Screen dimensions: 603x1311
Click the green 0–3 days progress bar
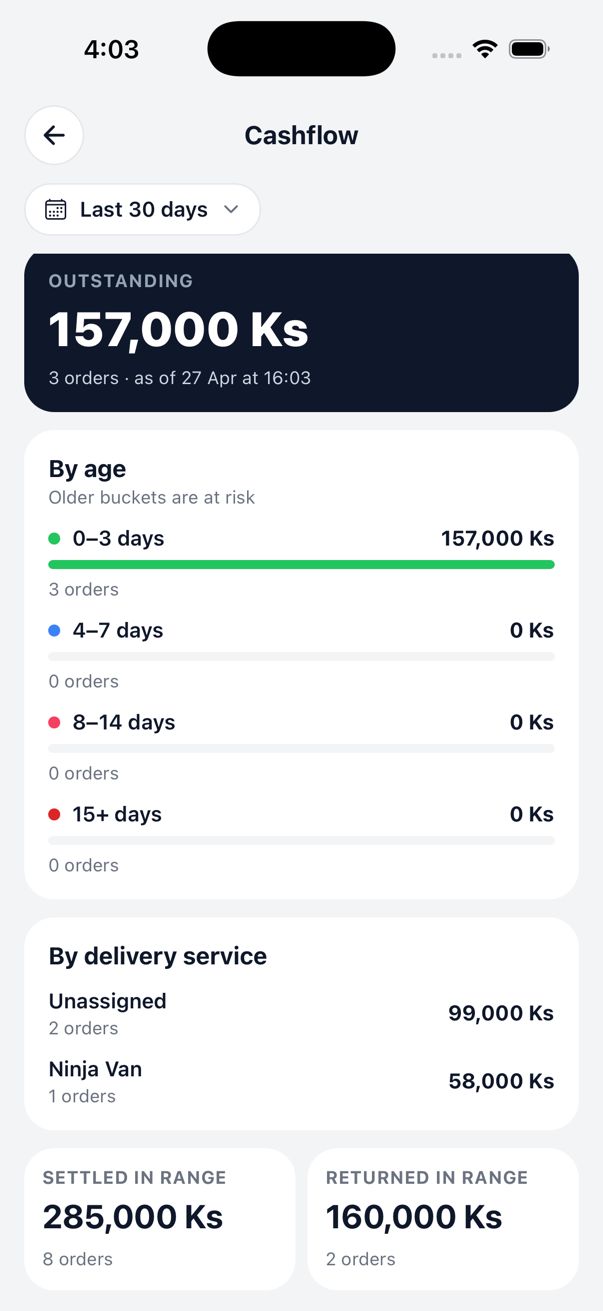tap(300, 564)
